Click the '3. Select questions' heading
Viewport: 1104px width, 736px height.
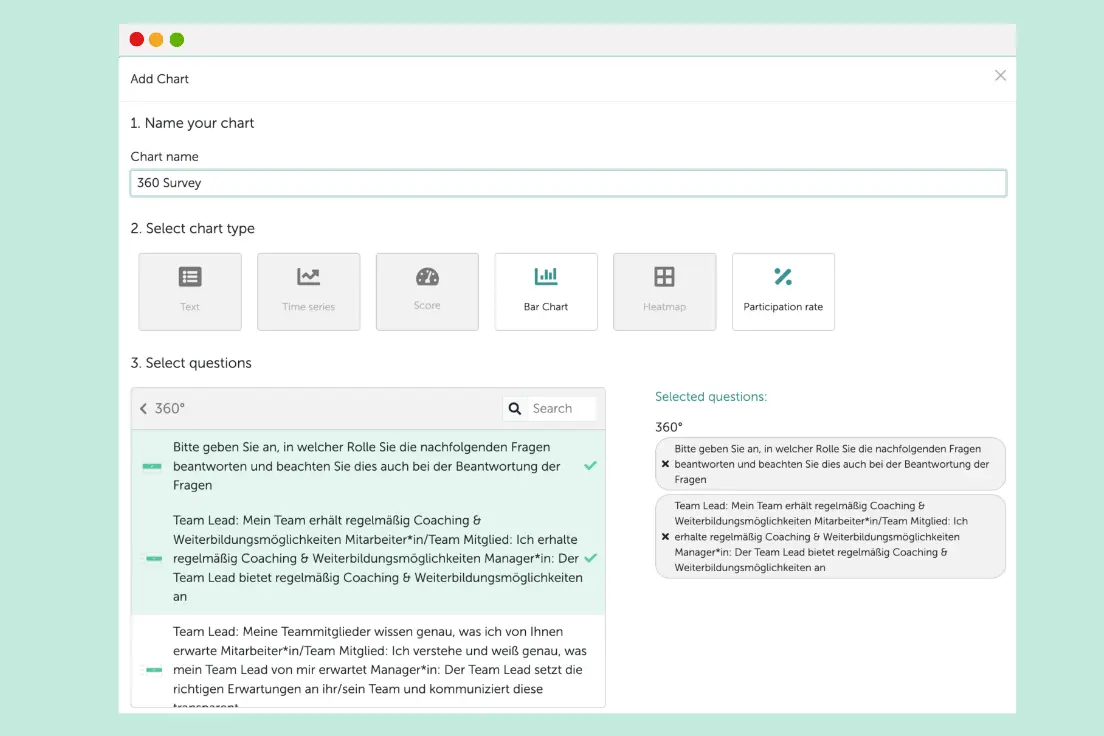click(x=191, y=363)
